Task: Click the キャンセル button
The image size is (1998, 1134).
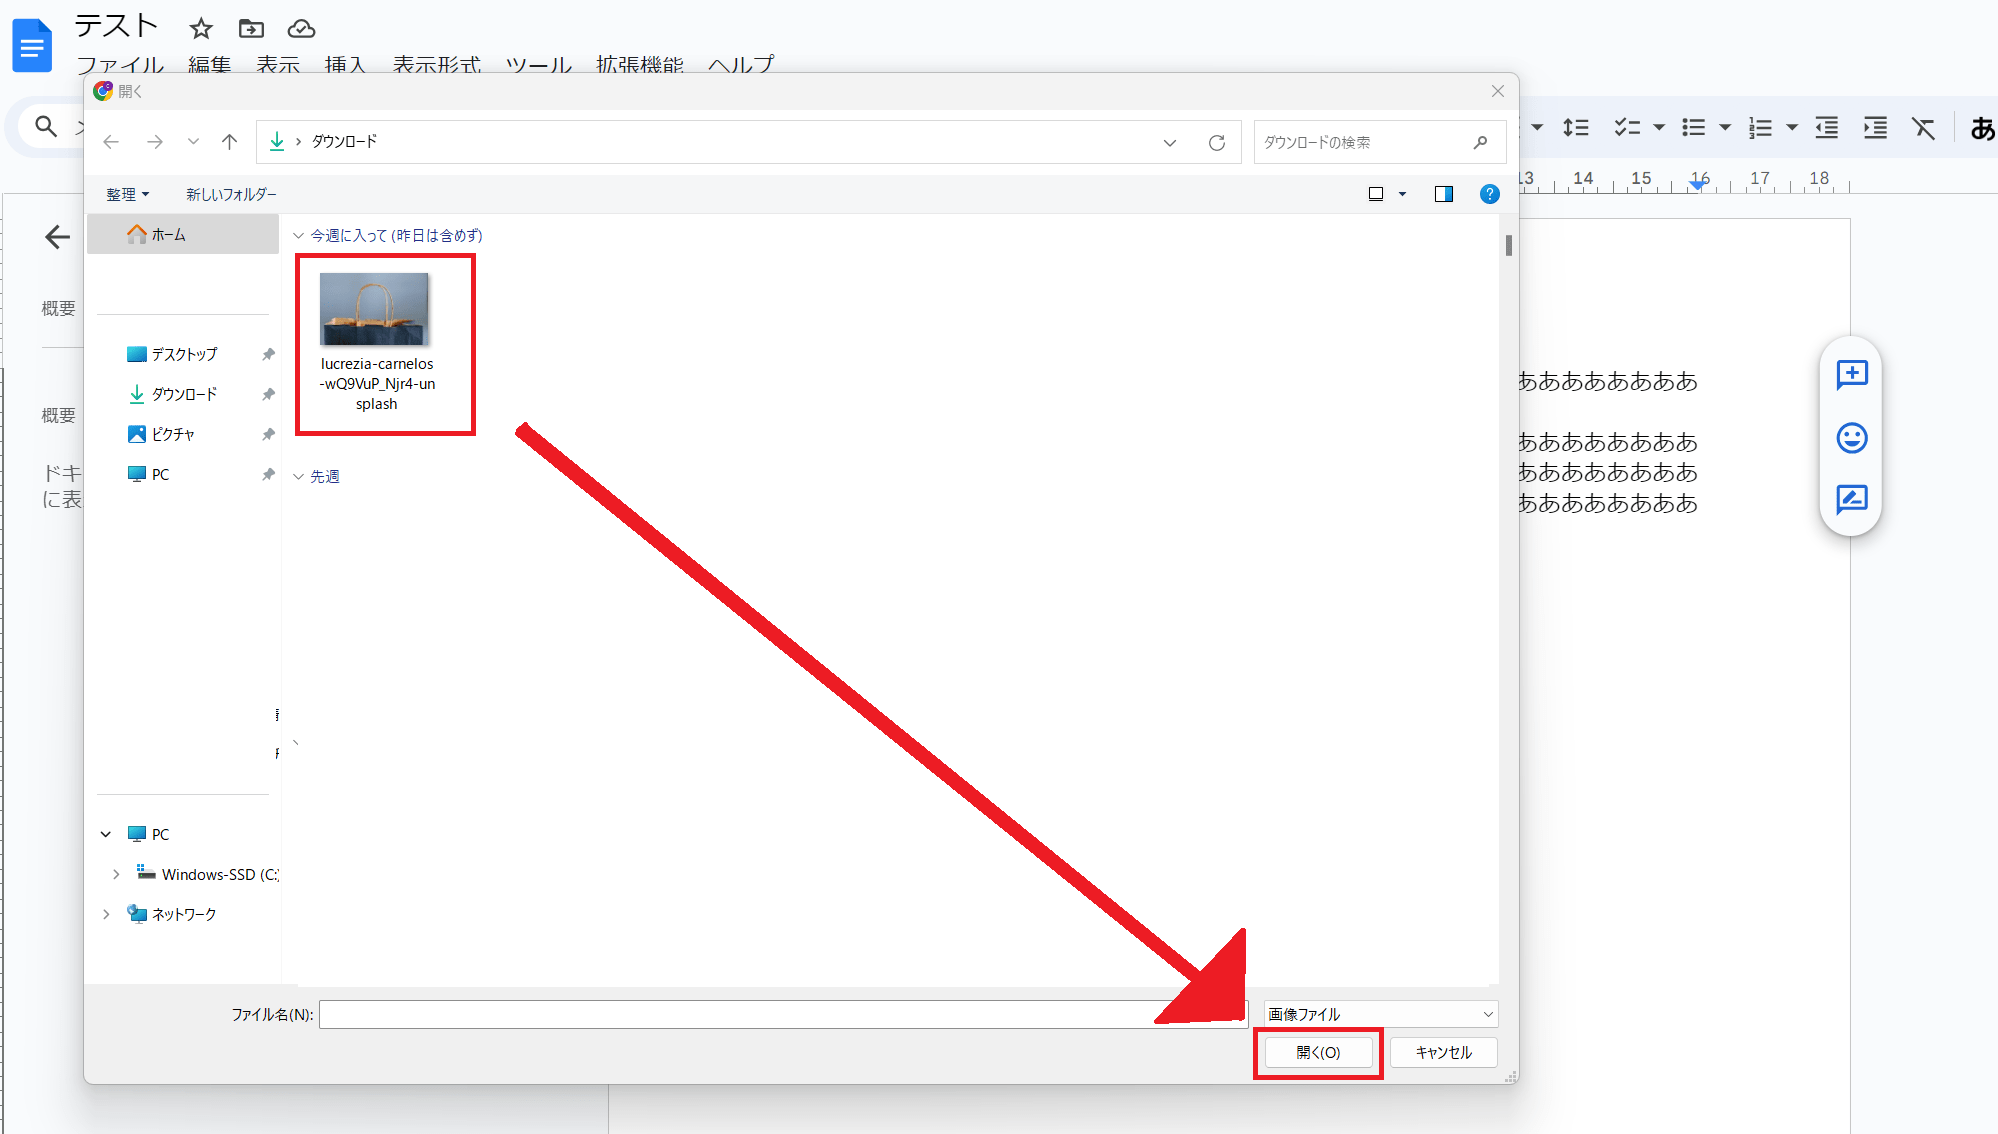Action: pyautogui.click(x=1443, y=1052)
